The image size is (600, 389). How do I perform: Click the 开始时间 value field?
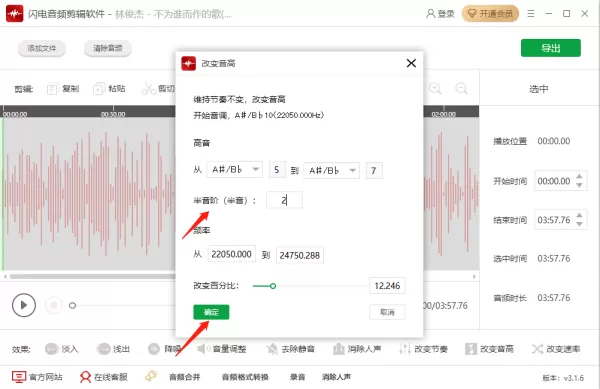pyautogui.click(x=554, y=181)
